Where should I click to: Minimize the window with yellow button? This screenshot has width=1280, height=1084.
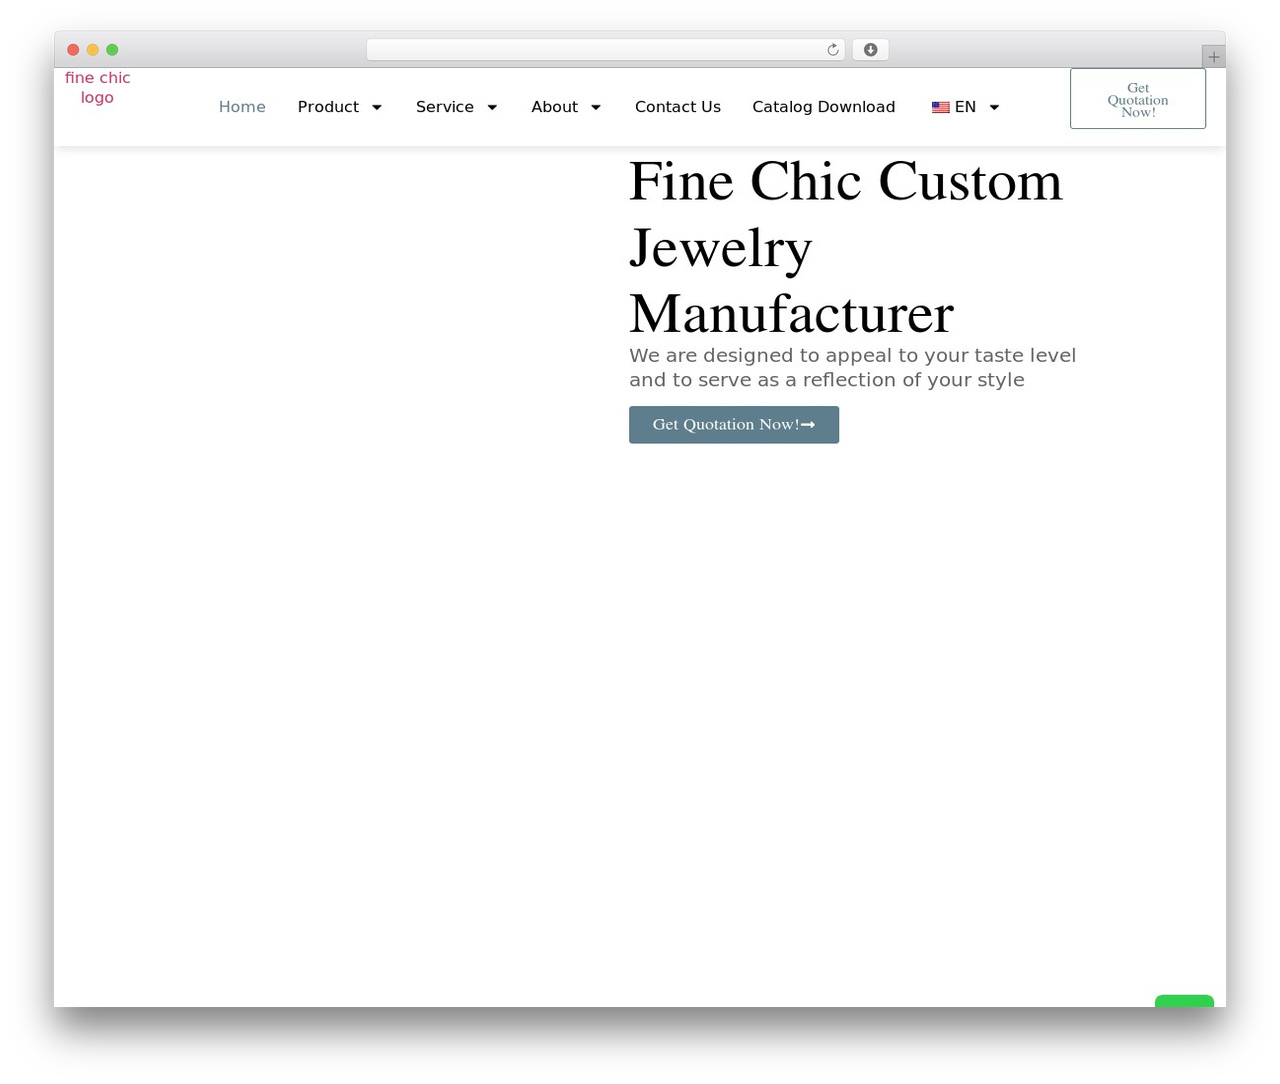pyautogui.click(x=93, y=50)
